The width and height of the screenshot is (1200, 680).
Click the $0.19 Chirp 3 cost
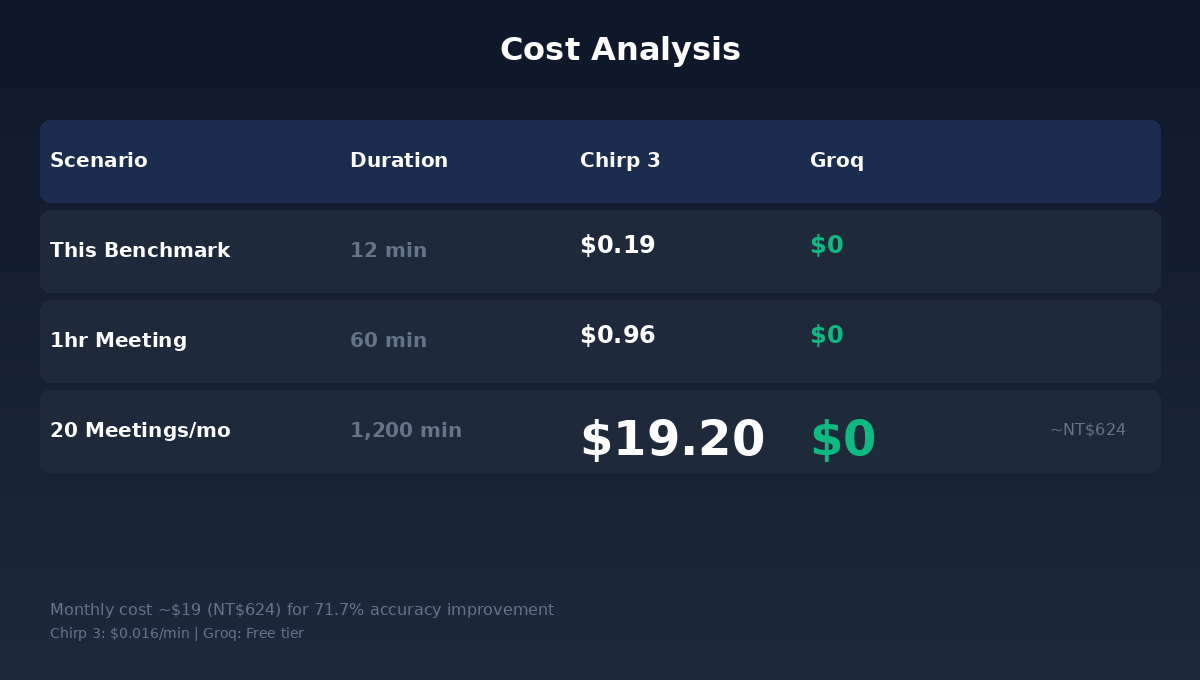(617, 246)
